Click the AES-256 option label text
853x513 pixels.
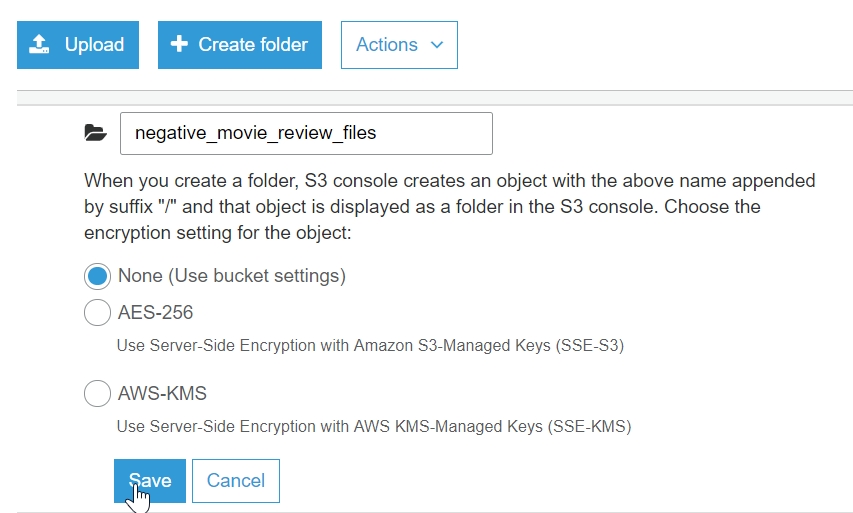coord(155,313)
